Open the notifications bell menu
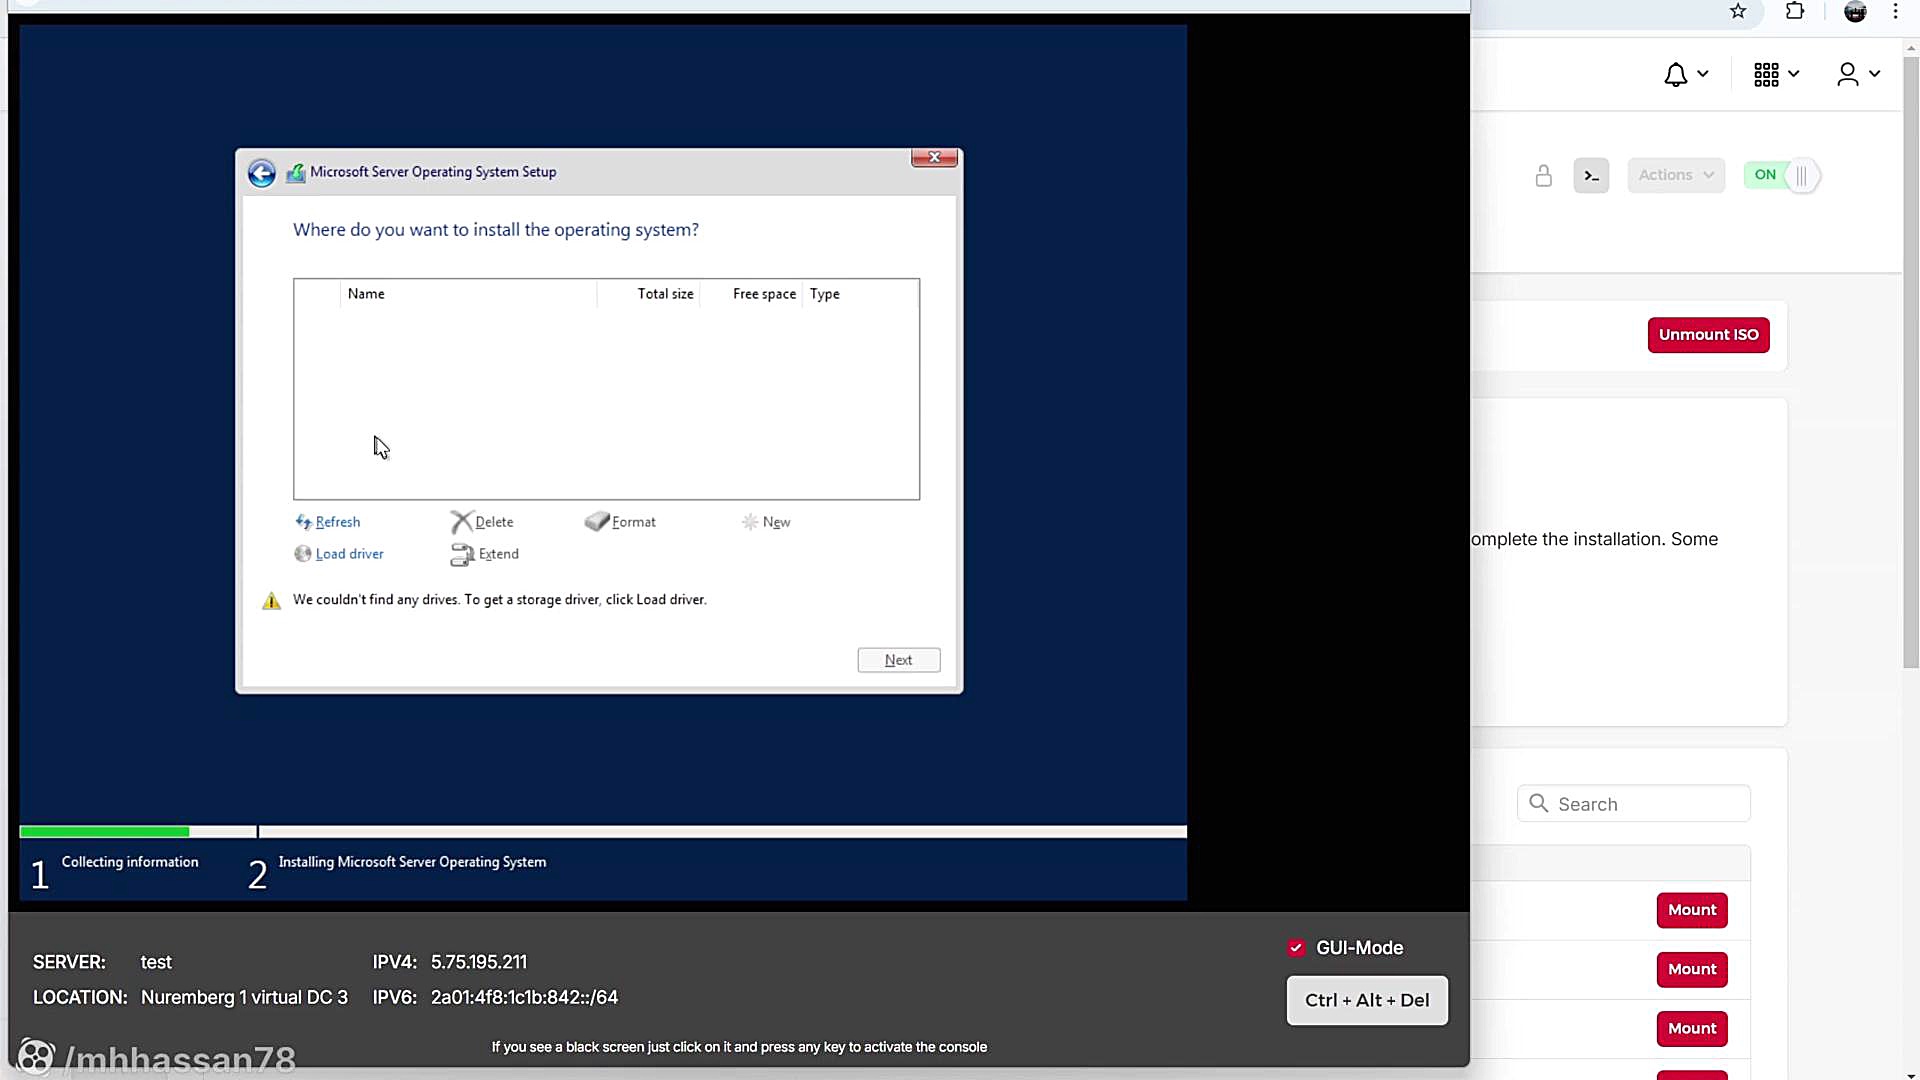This screenshot has width=1920, height=1080. (1686, 74)
